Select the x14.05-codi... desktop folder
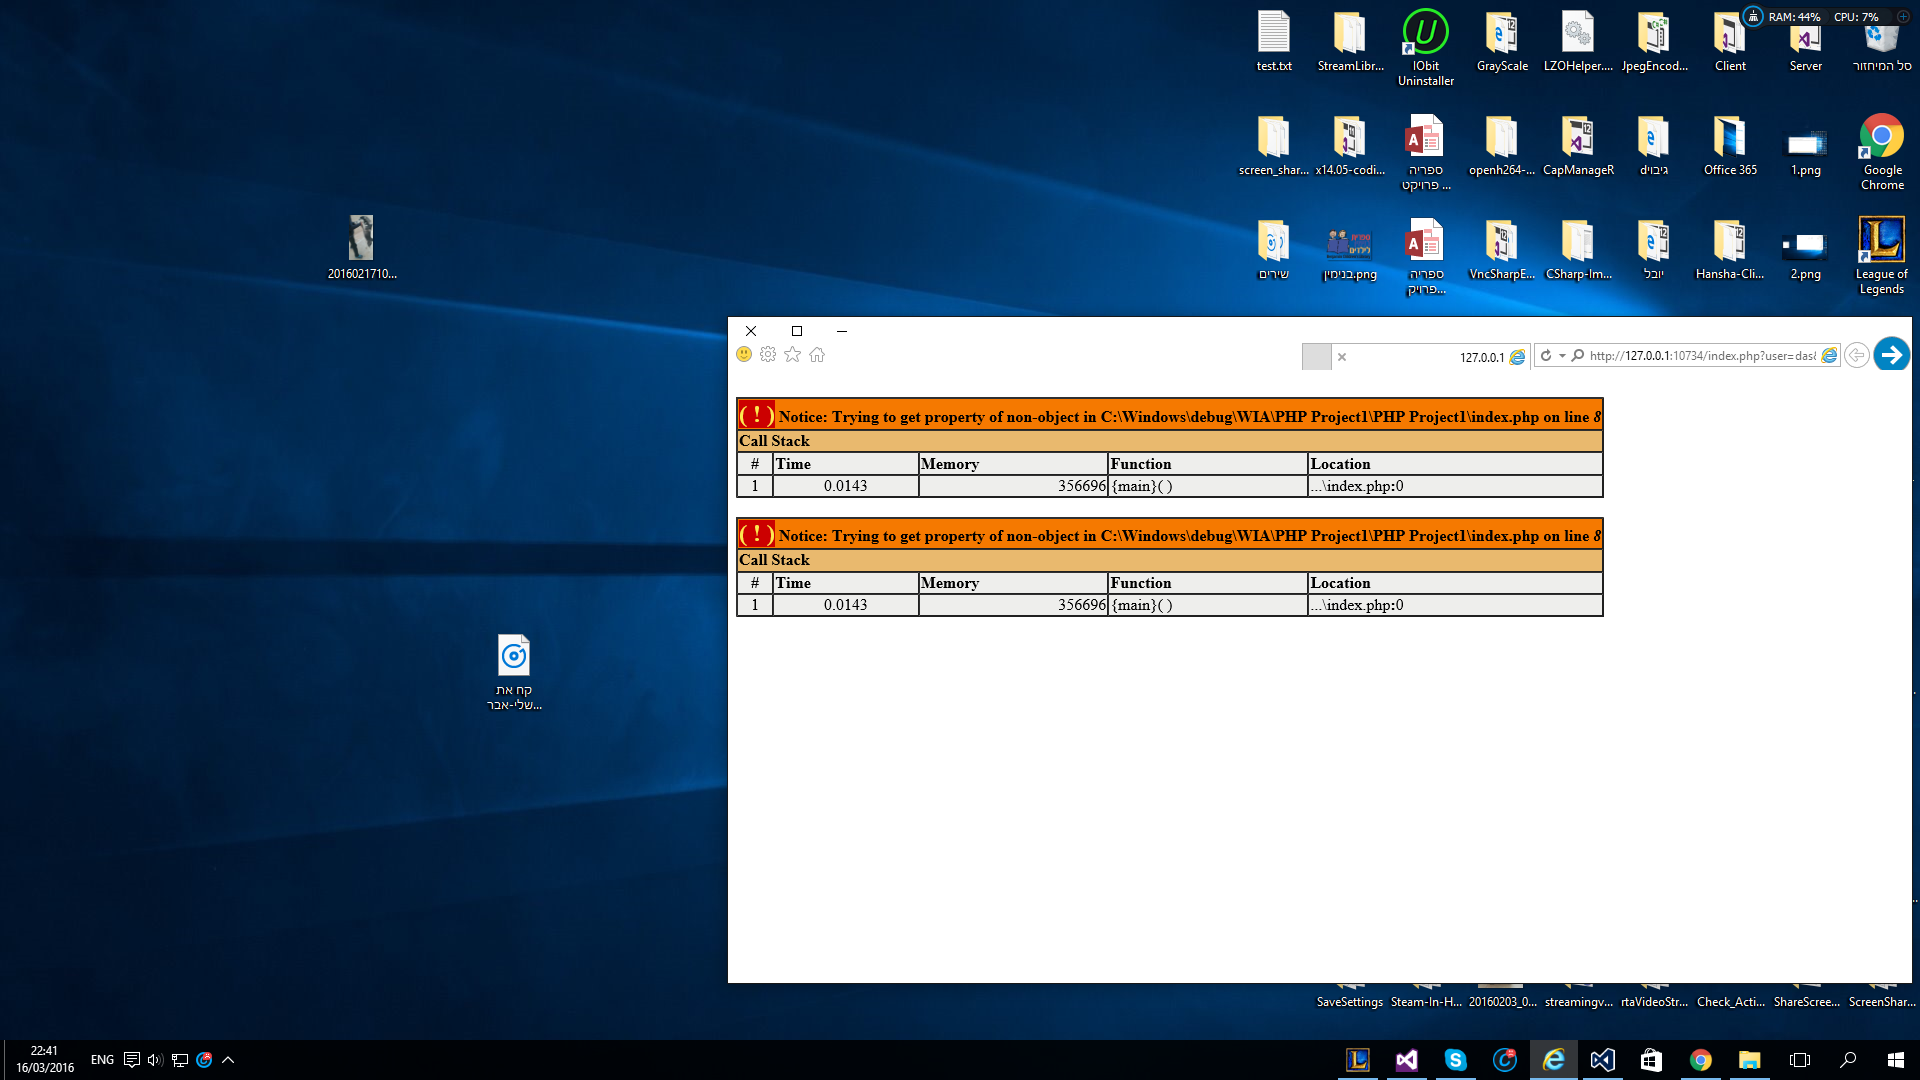Screen dimensions: 1920x1080 1350,146
